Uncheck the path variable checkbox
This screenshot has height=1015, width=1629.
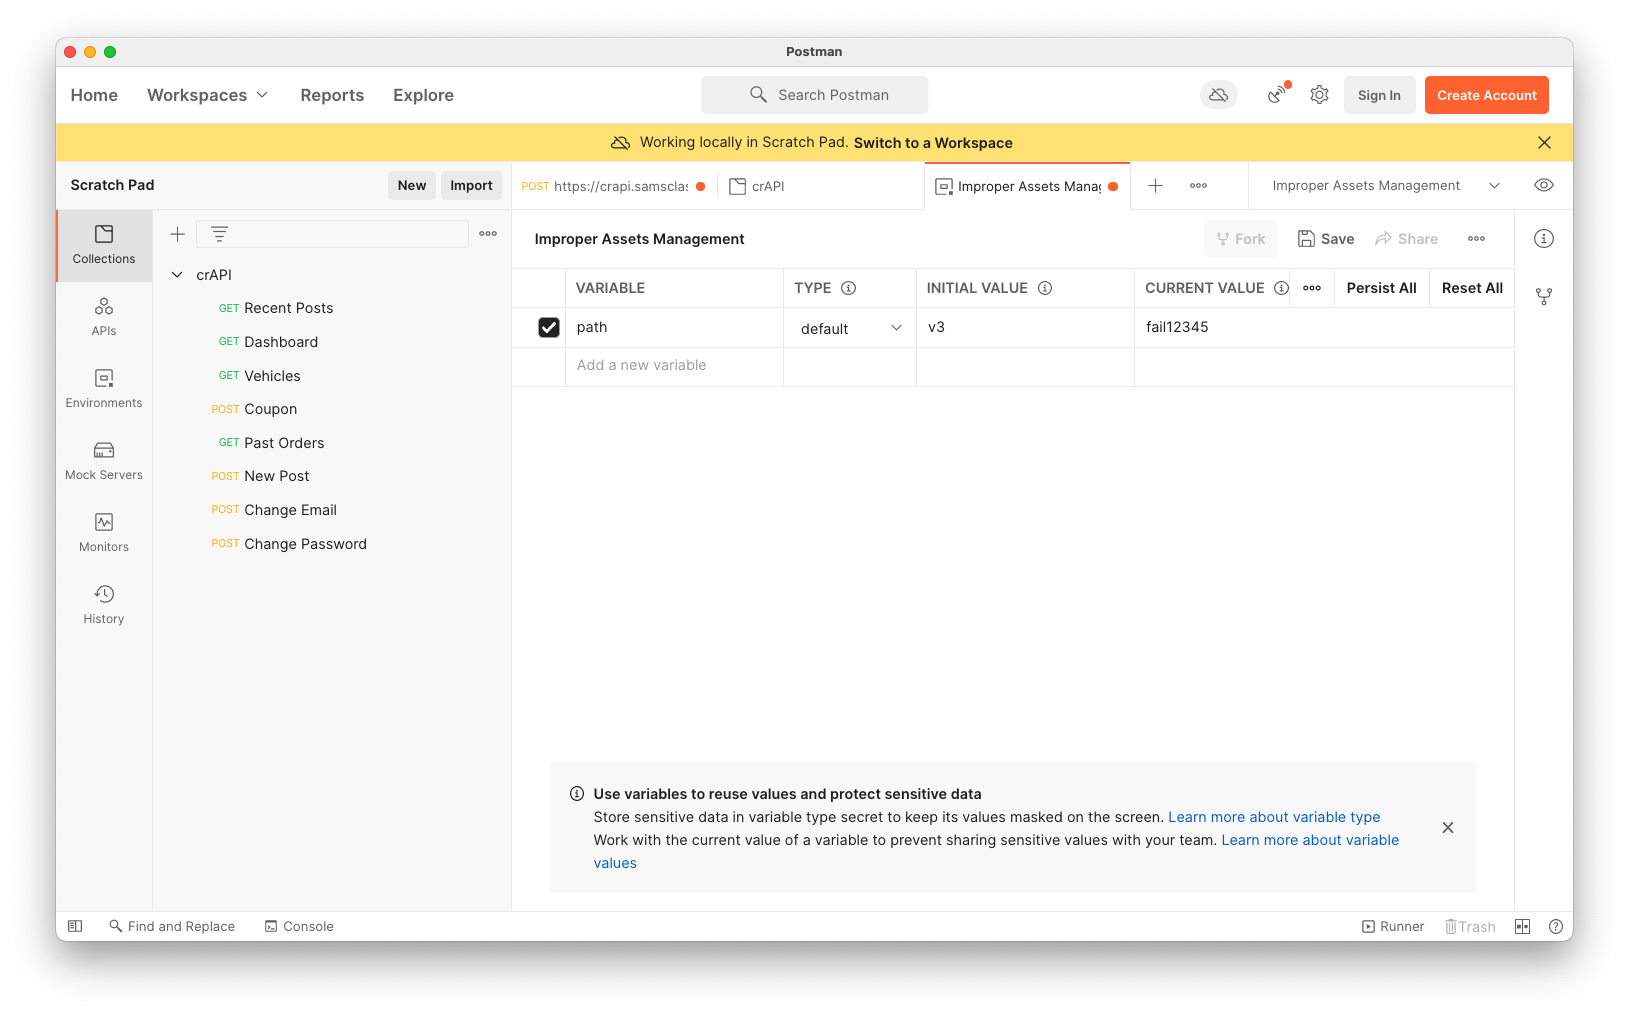(x=549, y=327)
